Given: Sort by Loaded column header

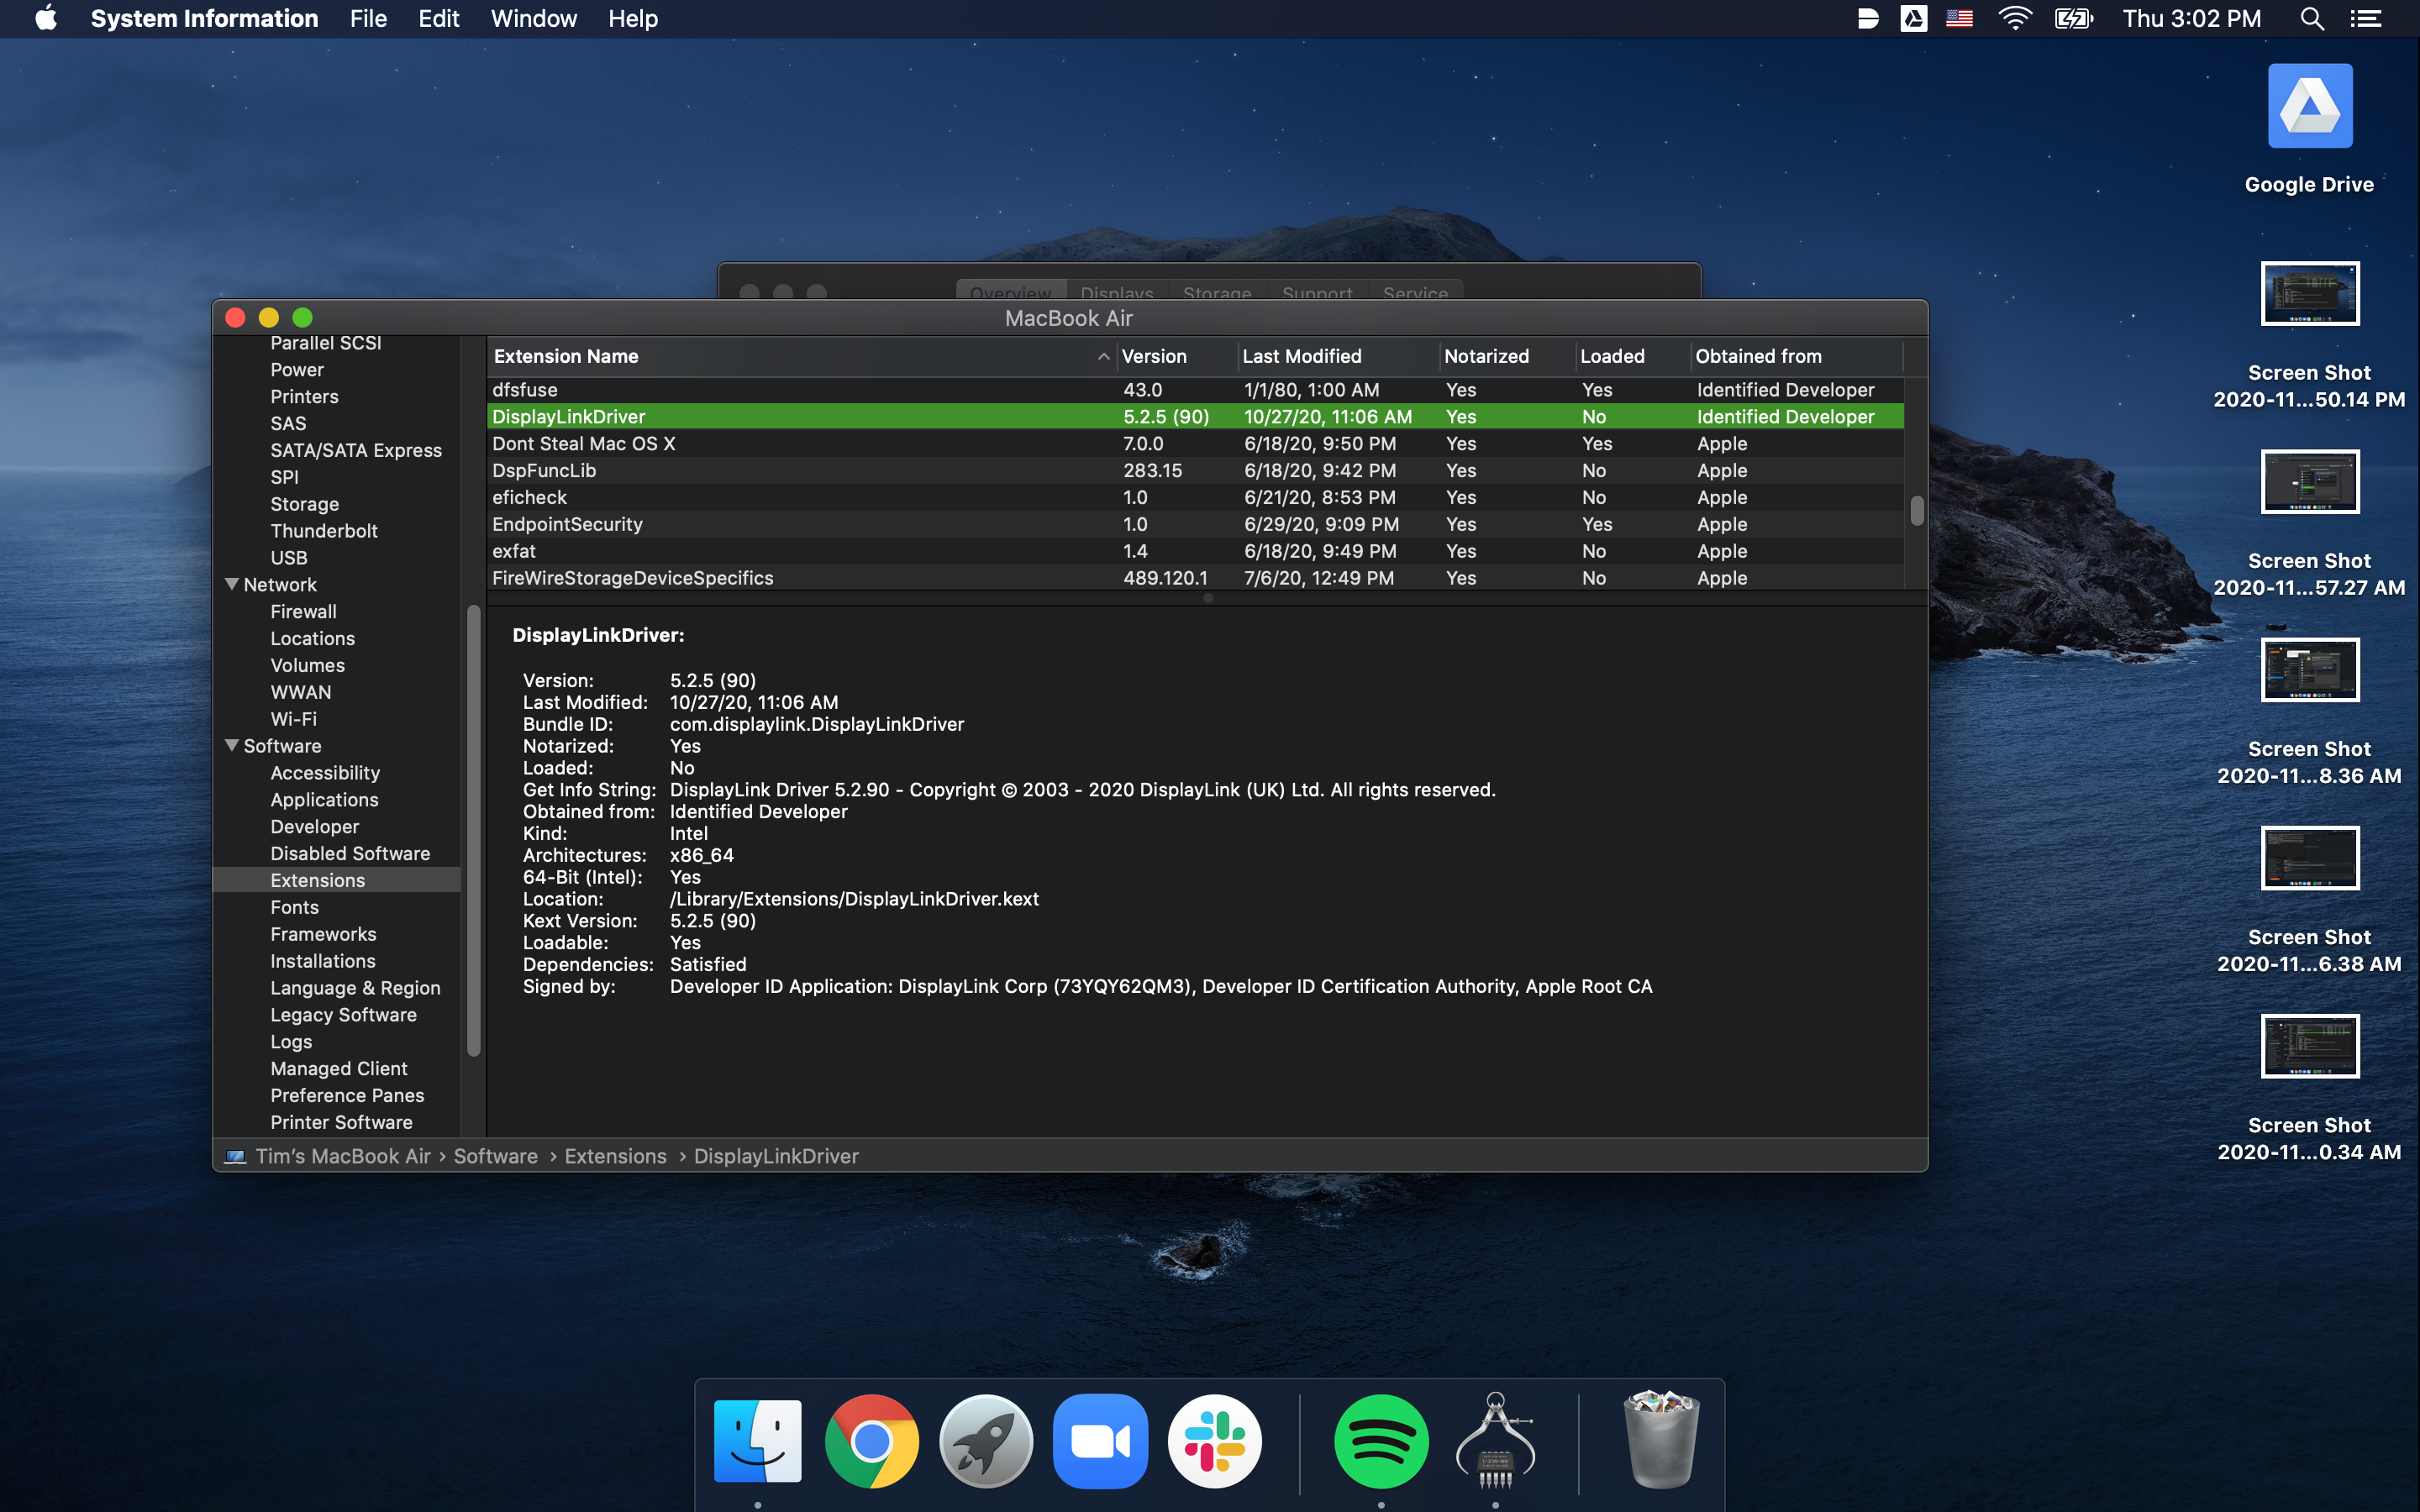Looking at the screenshot, I should pos(1632,356).
